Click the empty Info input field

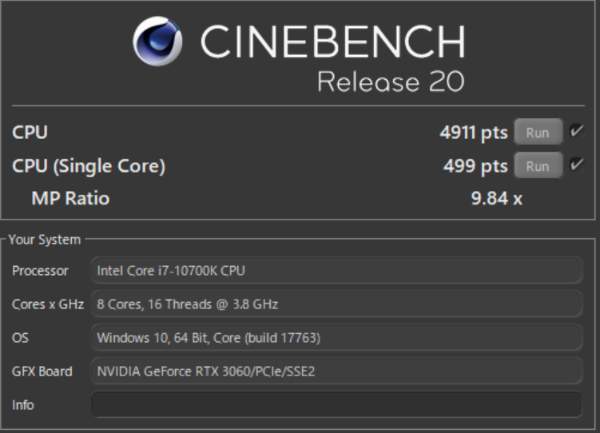coord(337,404)
